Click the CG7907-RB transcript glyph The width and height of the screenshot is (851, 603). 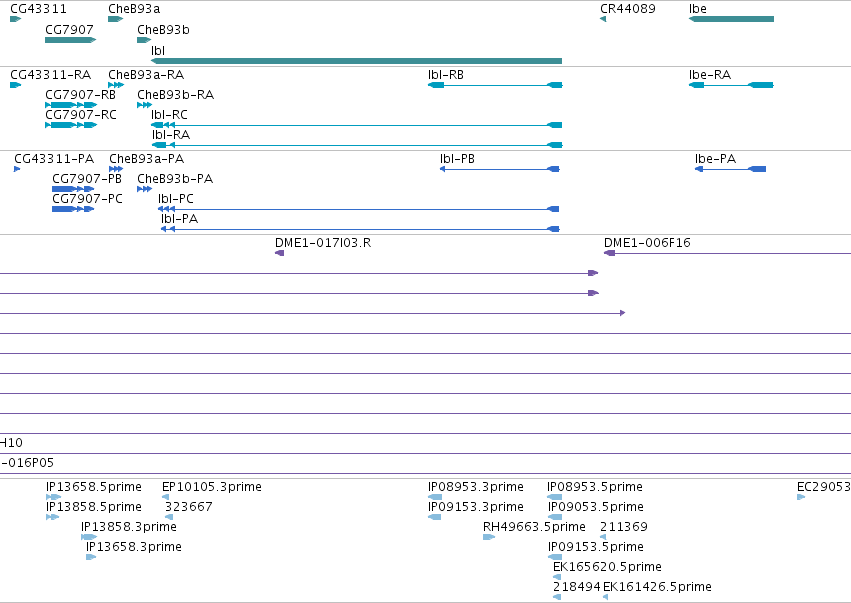[x=71, y=105]
